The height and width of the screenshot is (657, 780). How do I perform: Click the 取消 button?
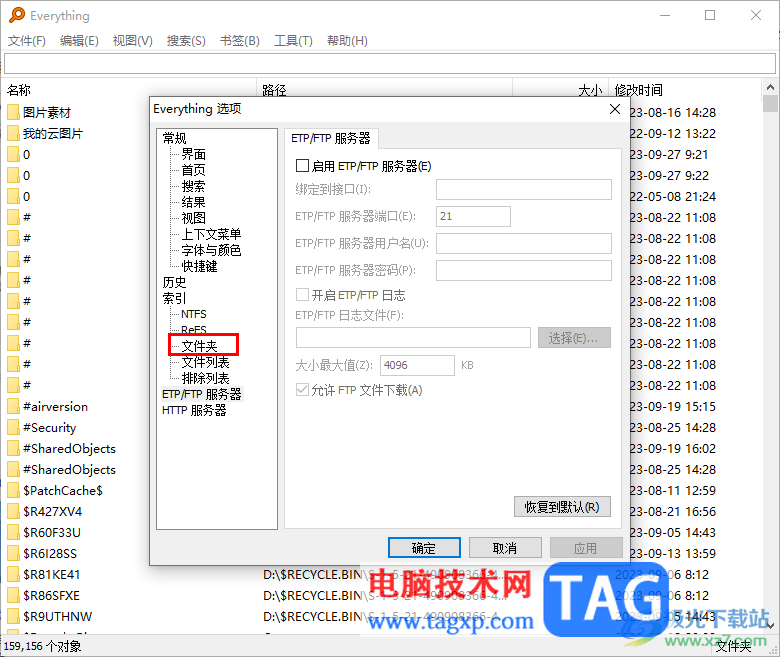pos(505,548)
